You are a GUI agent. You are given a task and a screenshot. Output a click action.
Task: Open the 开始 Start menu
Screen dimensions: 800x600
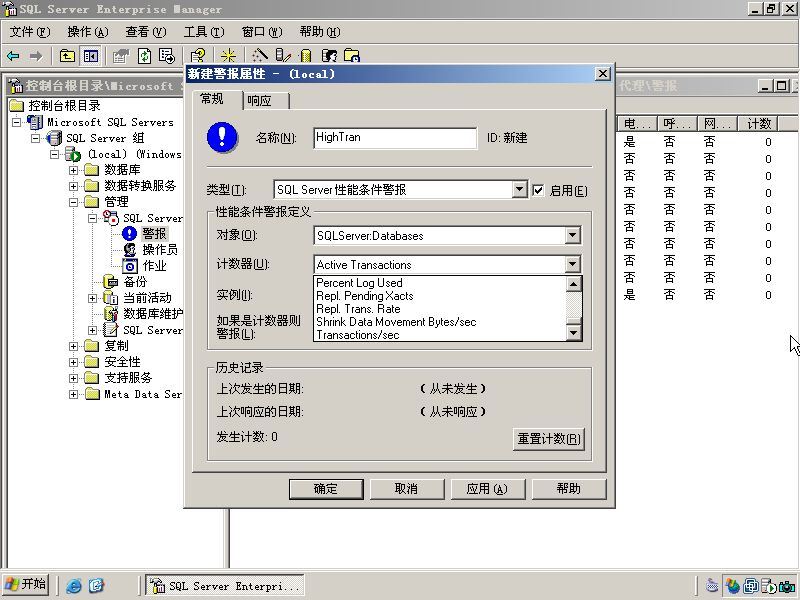[x=26, y=585]
